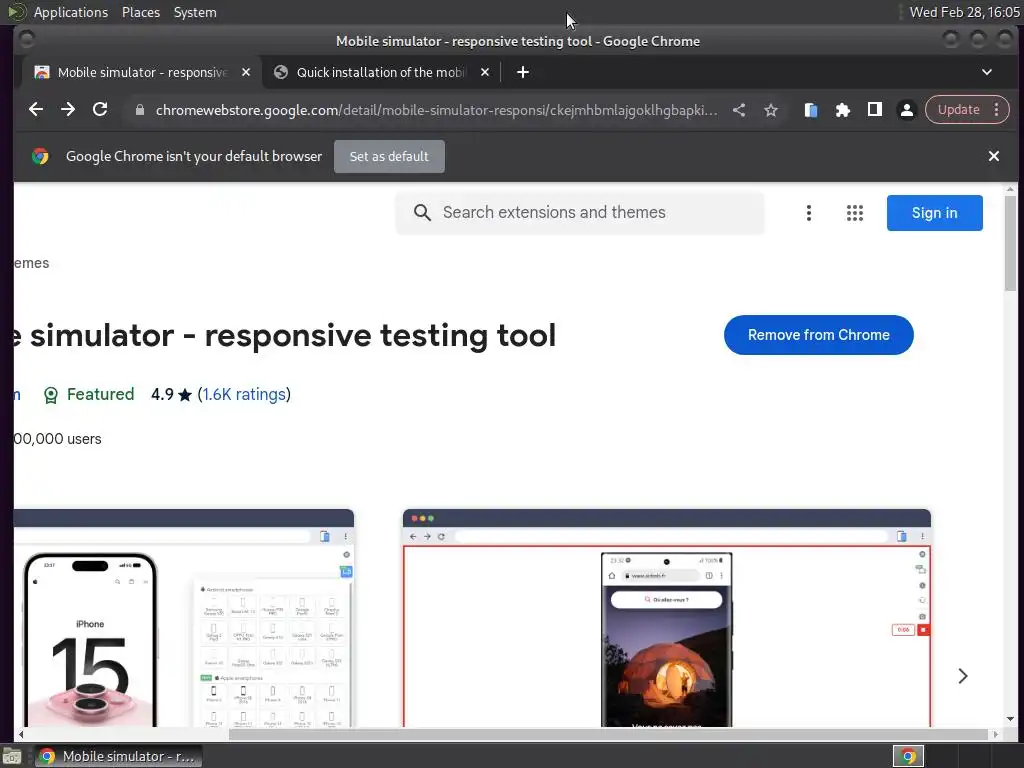1024x768 pixels.
Task: Click the show desktop icon in taskbar
Action: click(12, 756)
